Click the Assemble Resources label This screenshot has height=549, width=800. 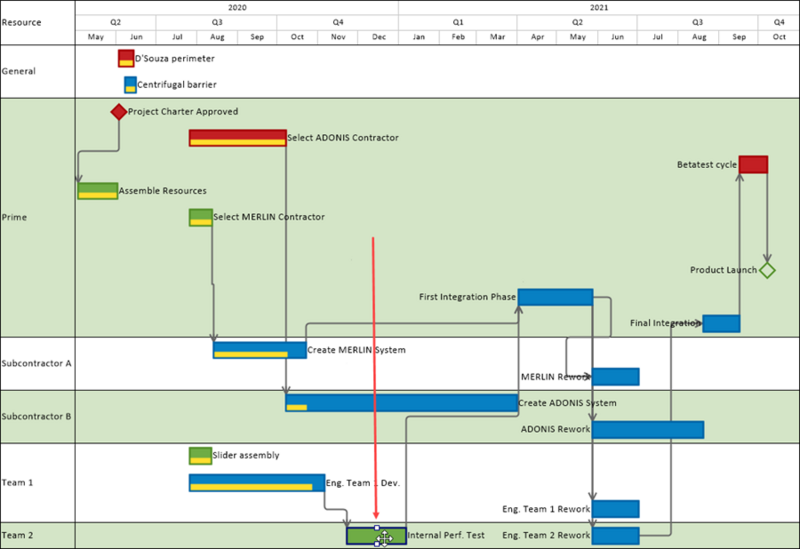pyautogui.click(x=163, y=191)
